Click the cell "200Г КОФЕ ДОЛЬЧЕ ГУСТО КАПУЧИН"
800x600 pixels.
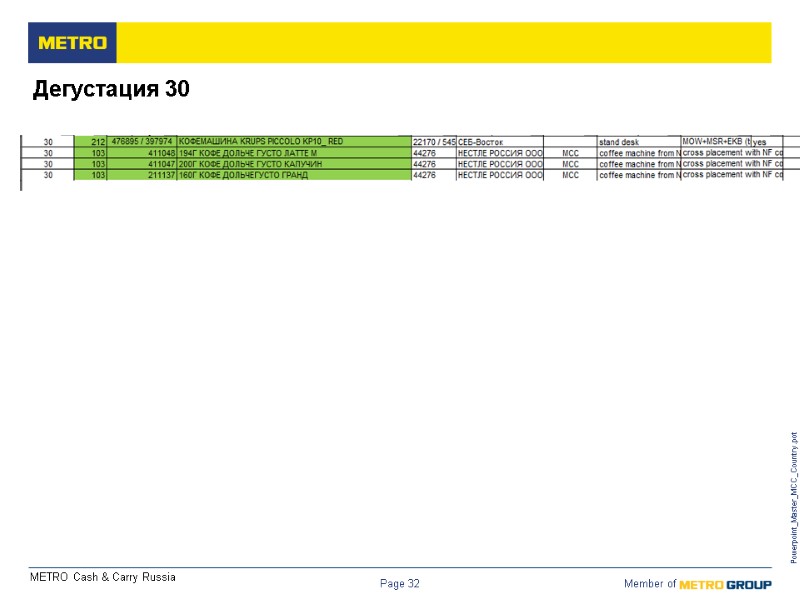point(294,164)
